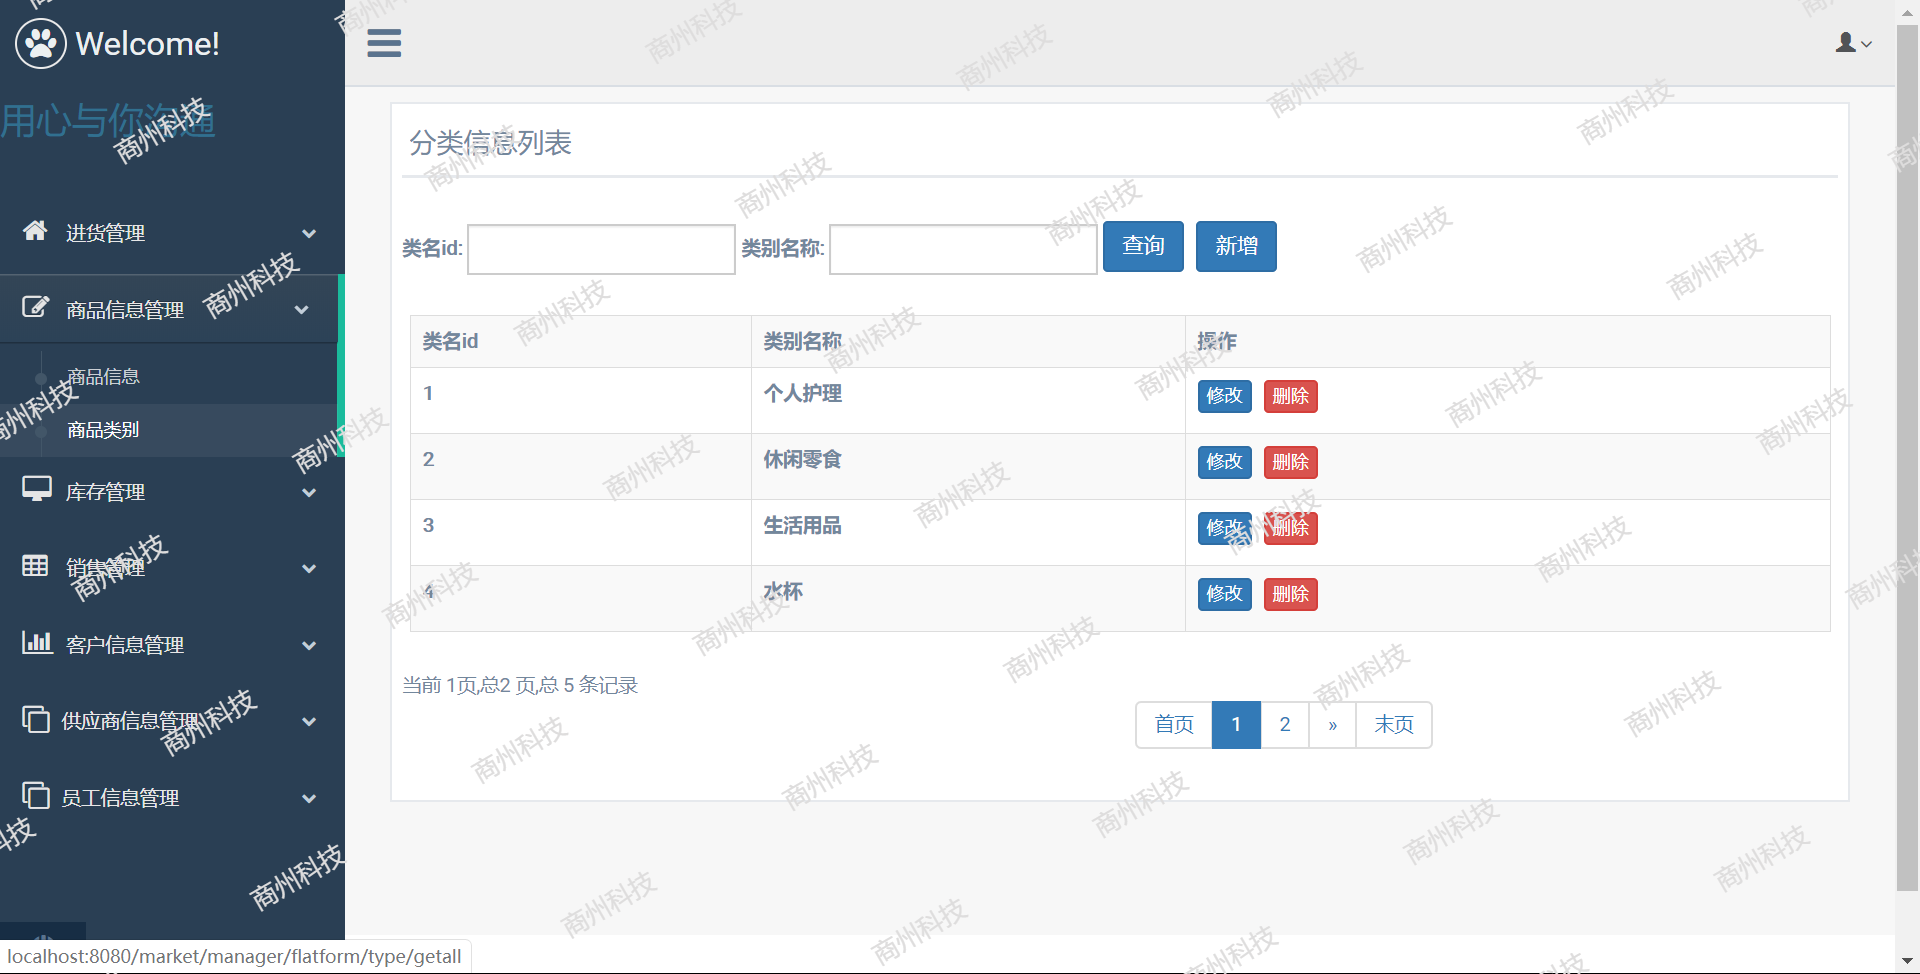Image resolution: width=1920 pixels, height=974 pixels.
Task: Expand the 销售管理 chevron
Action: pos(309,568)
